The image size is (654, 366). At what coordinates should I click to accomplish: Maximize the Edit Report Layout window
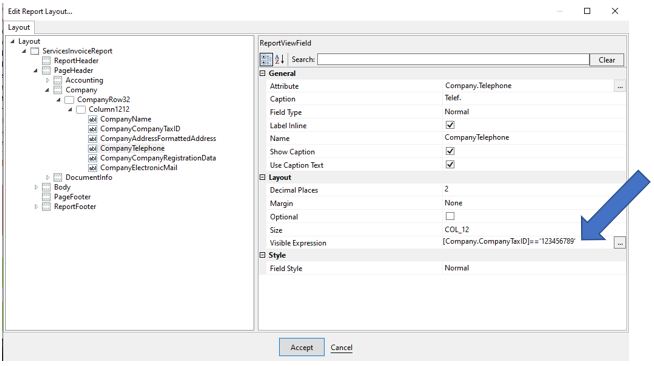pyautogui.click(x=587, y=11)
